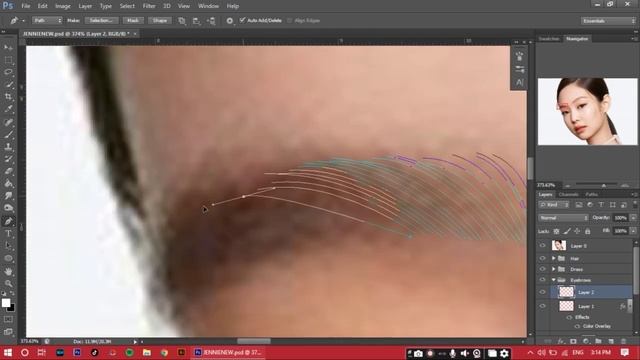Switch to the Swatches tab
Viewport: 640px width, 360px height.
click(x=549, y=39)
